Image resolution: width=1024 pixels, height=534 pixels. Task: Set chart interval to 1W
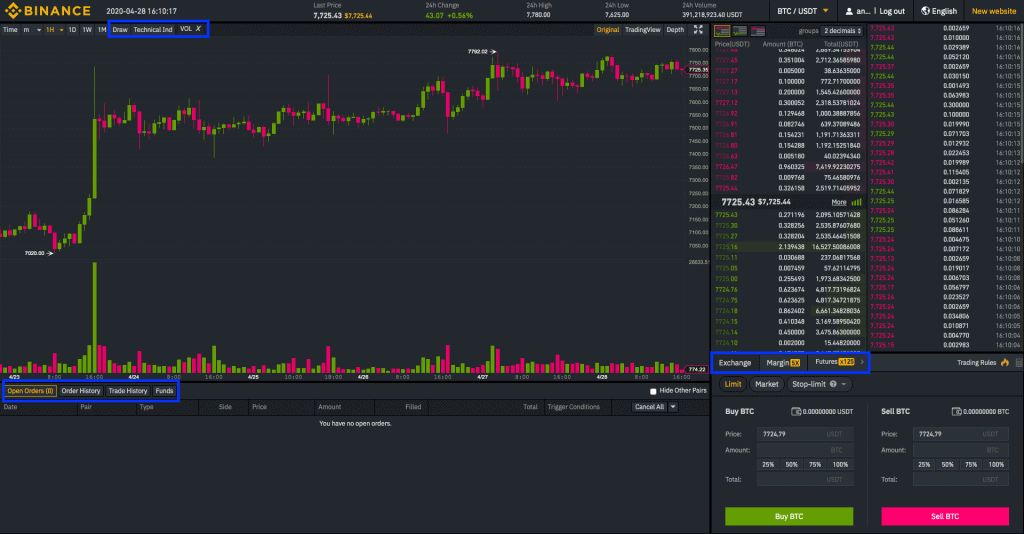point(87,29)
